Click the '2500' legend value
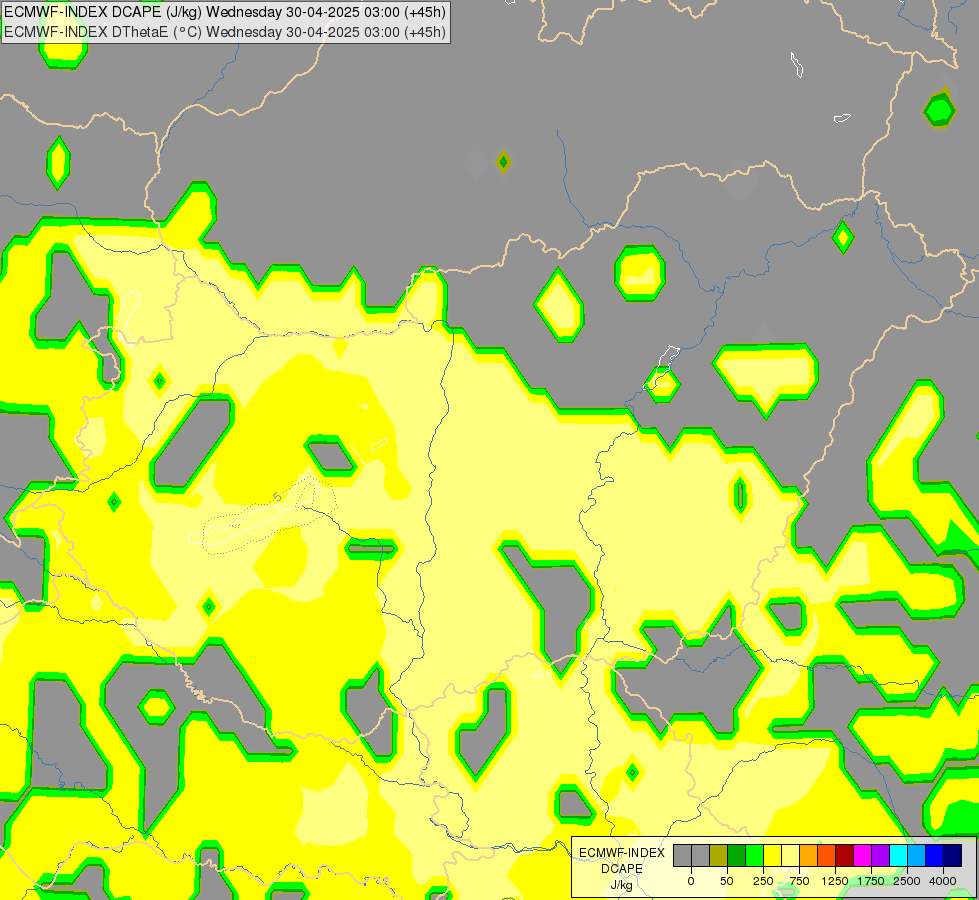979x900 pixels. (x=907, y=881)
